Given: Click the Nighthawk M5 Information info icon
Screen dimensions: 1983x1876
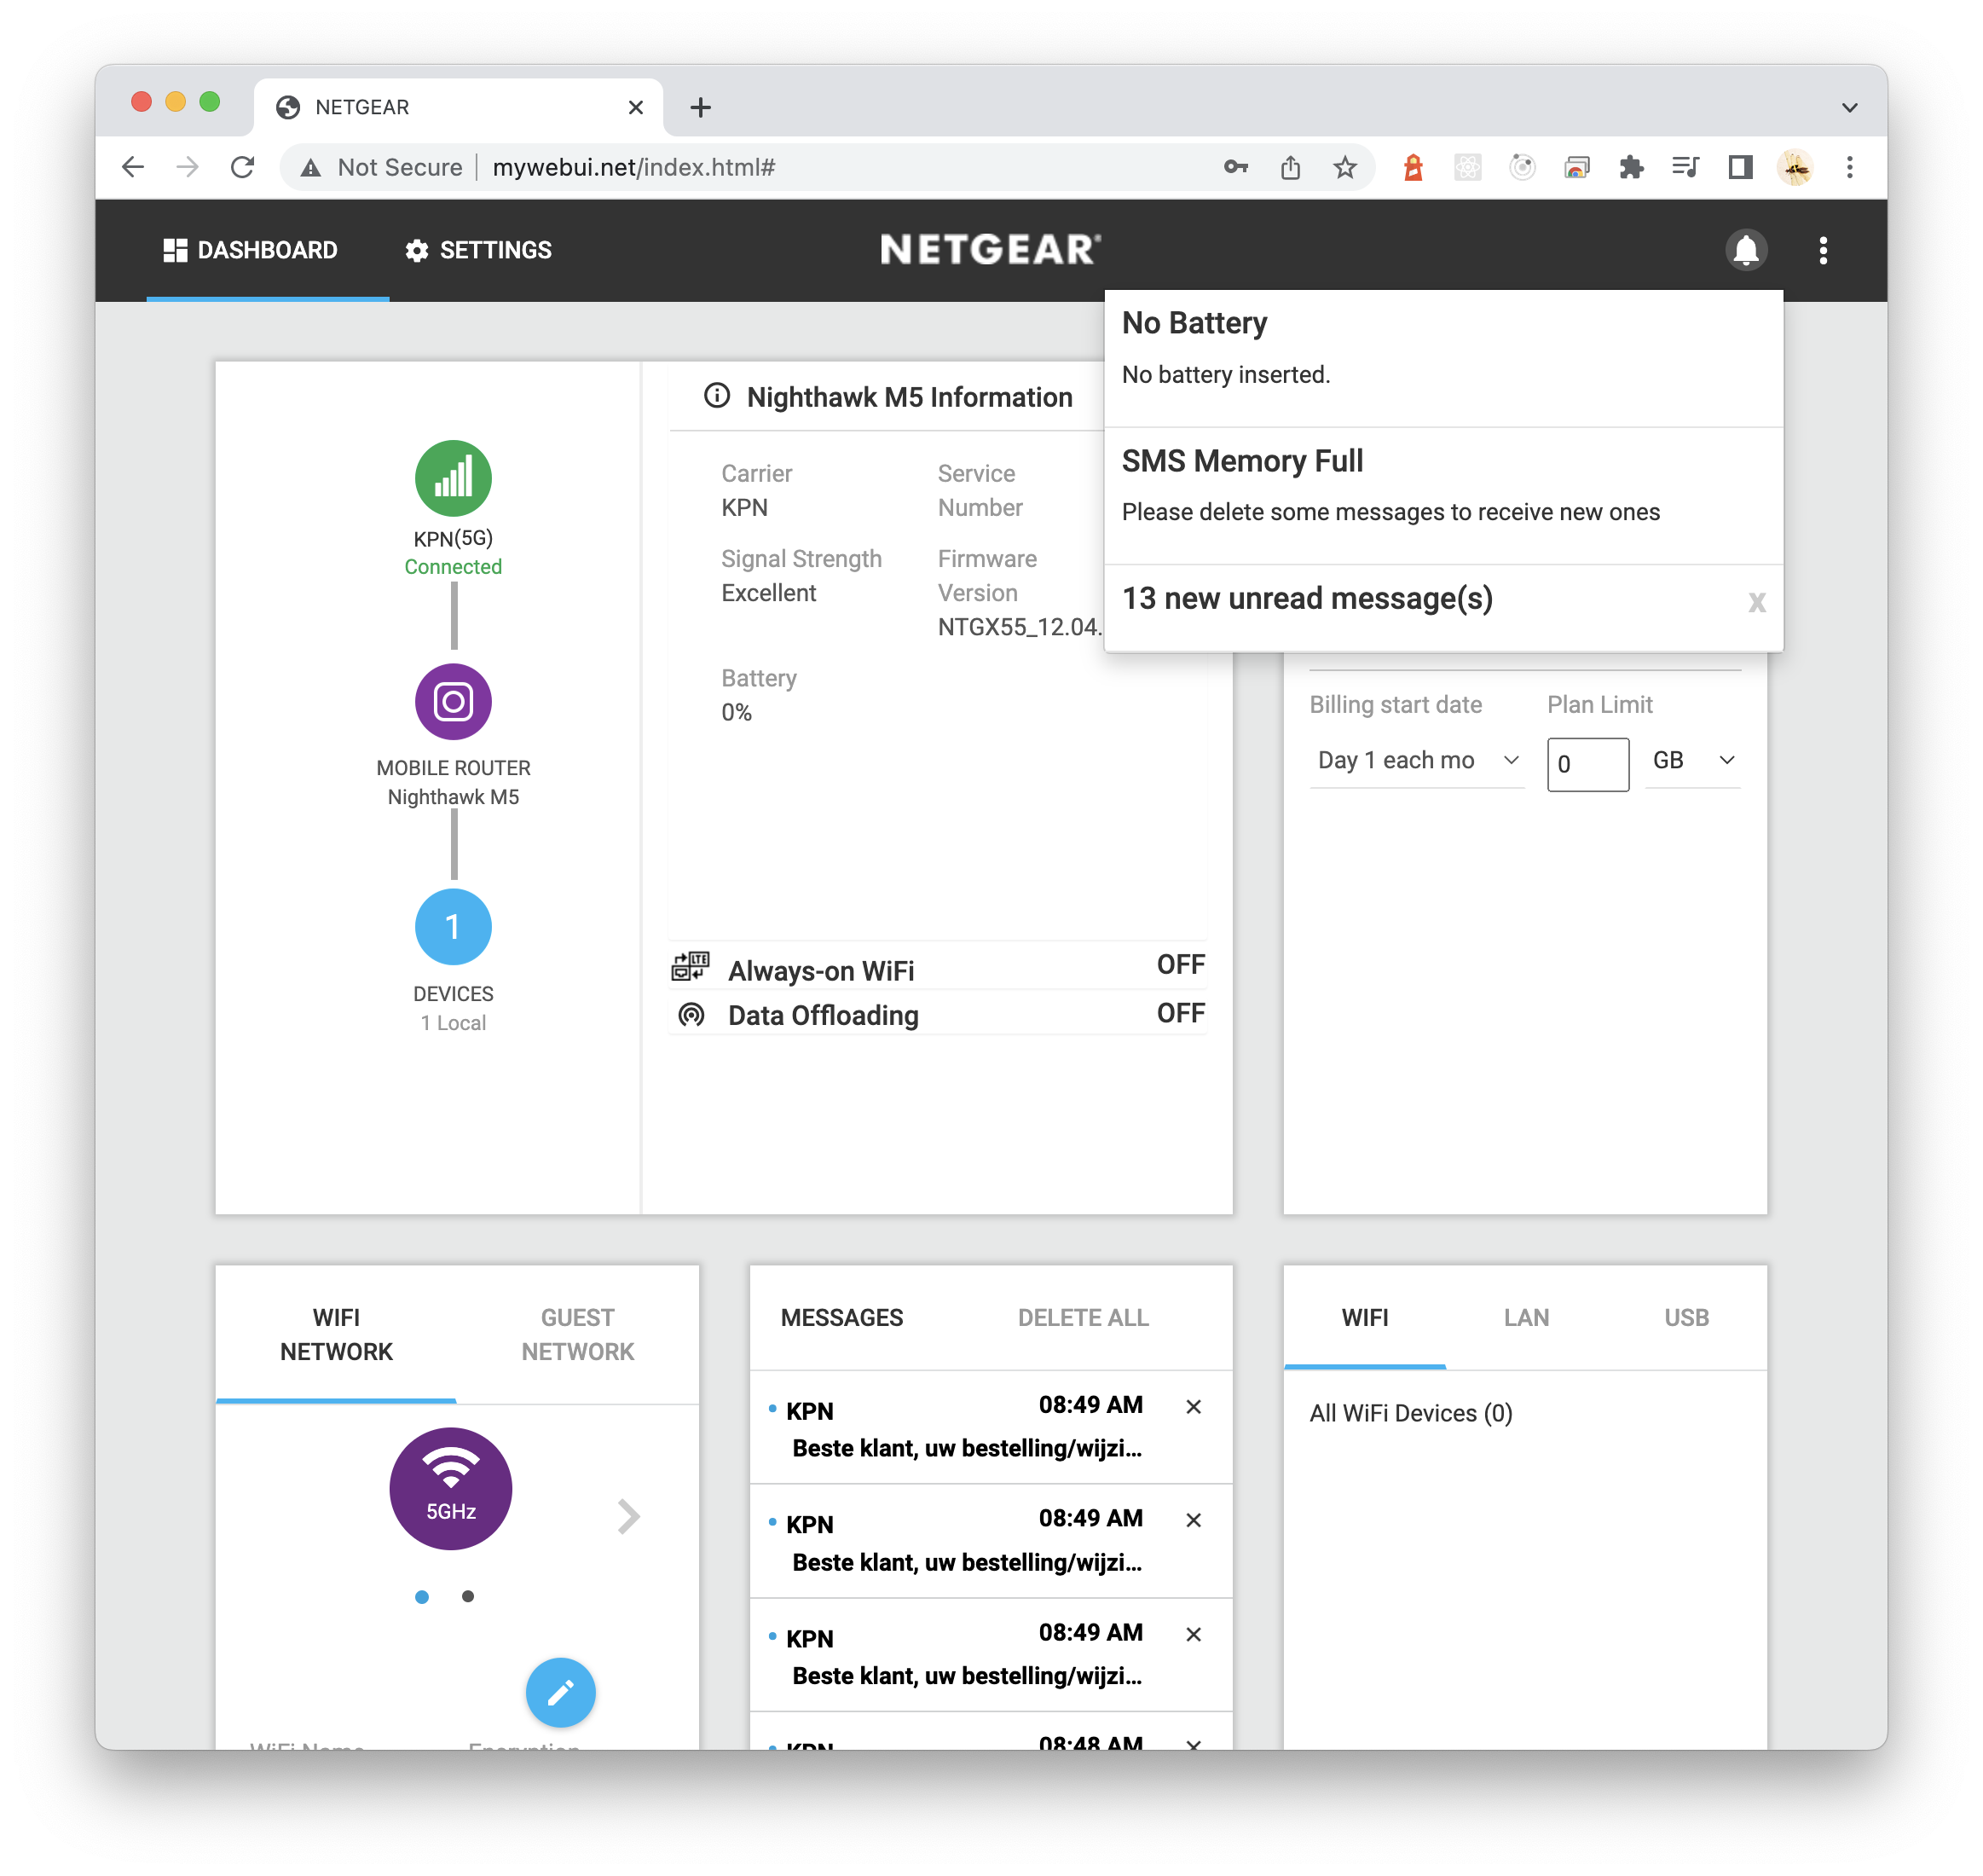Looking at the screenshot, I should [717, 396].
